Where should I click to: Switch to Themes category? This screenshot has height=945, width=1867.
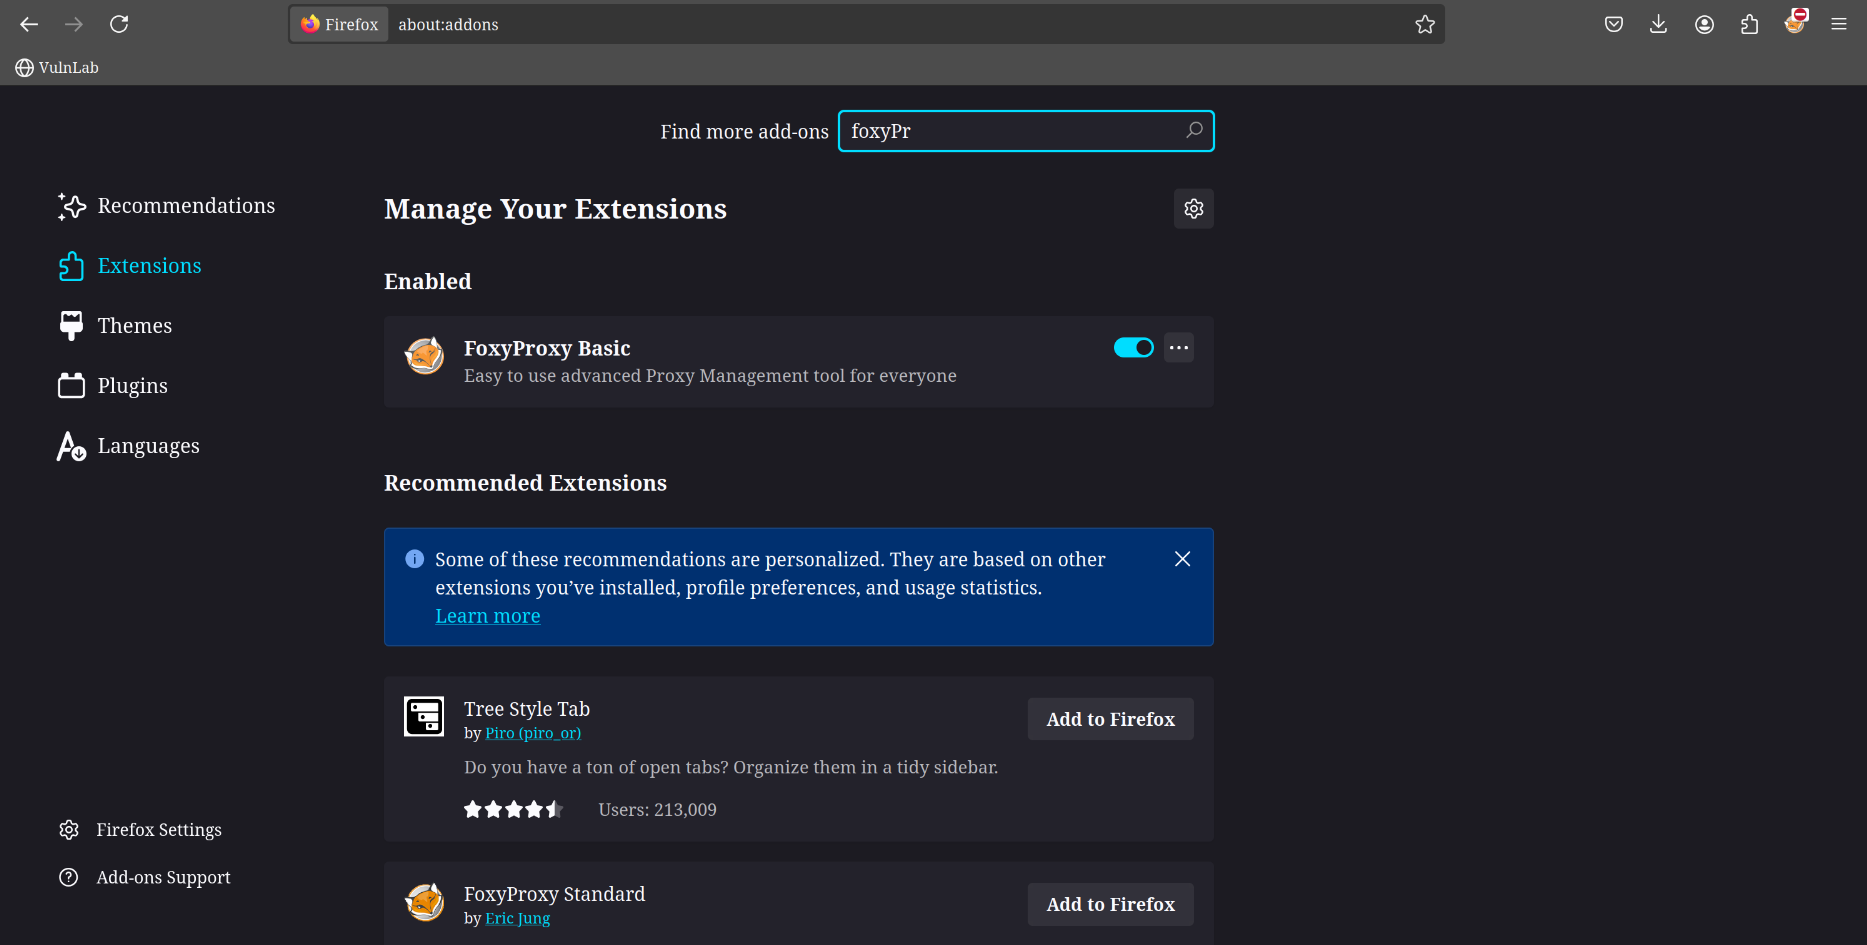click(x=115, y=326)
